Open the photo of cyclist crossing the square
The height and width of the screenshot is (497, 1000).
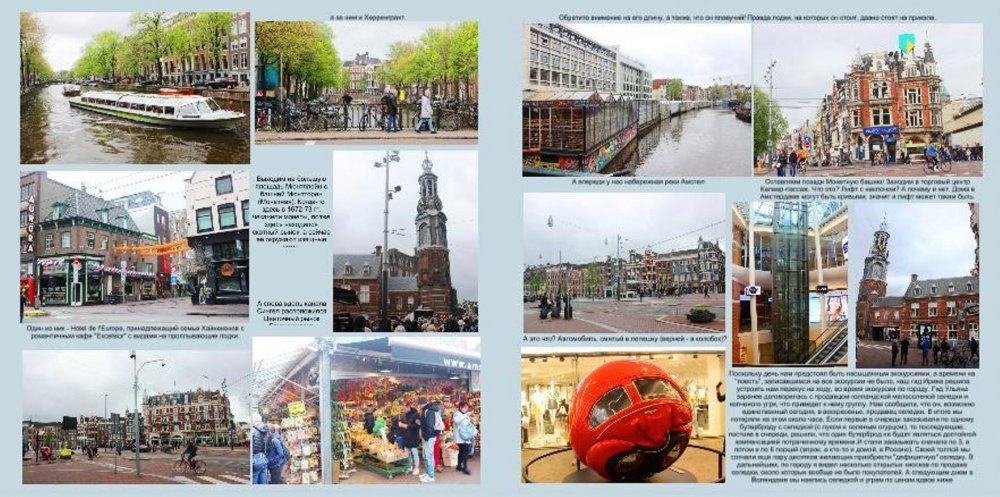134,416
